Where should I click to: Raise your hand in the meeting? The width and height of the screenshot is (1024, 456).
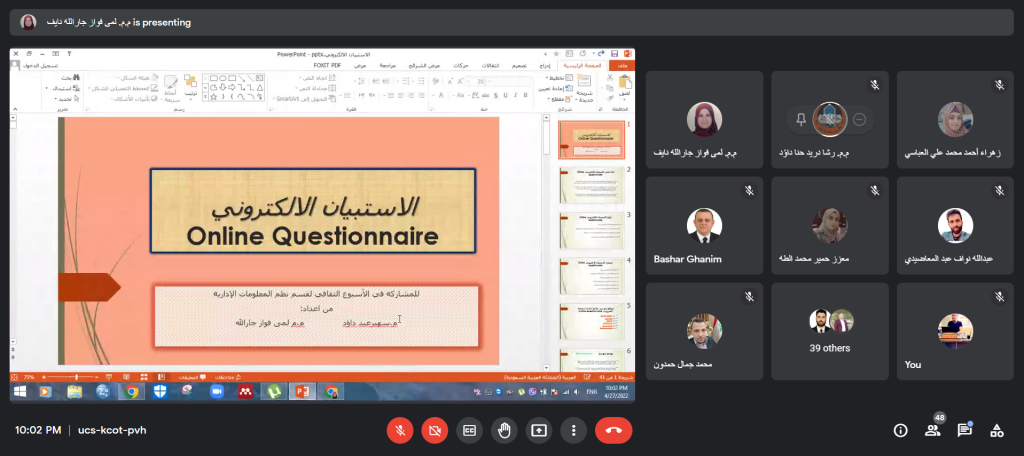pos(505,430)
